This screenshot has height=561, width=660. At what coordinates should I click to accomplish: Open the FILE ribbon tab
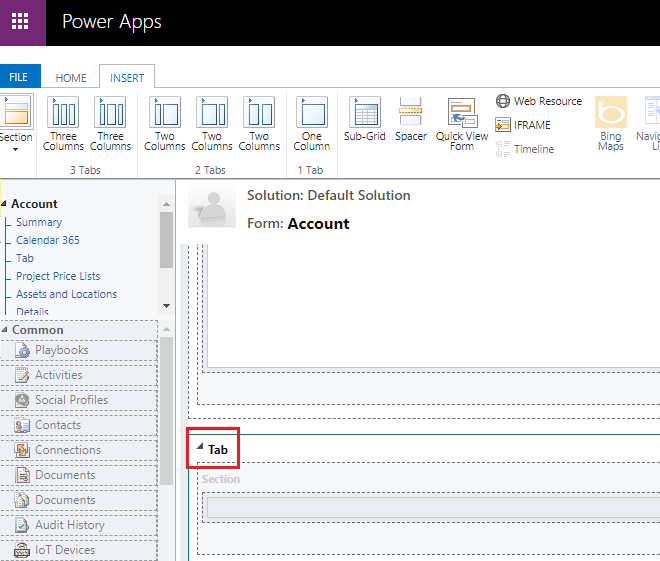[x=19, y=77]
